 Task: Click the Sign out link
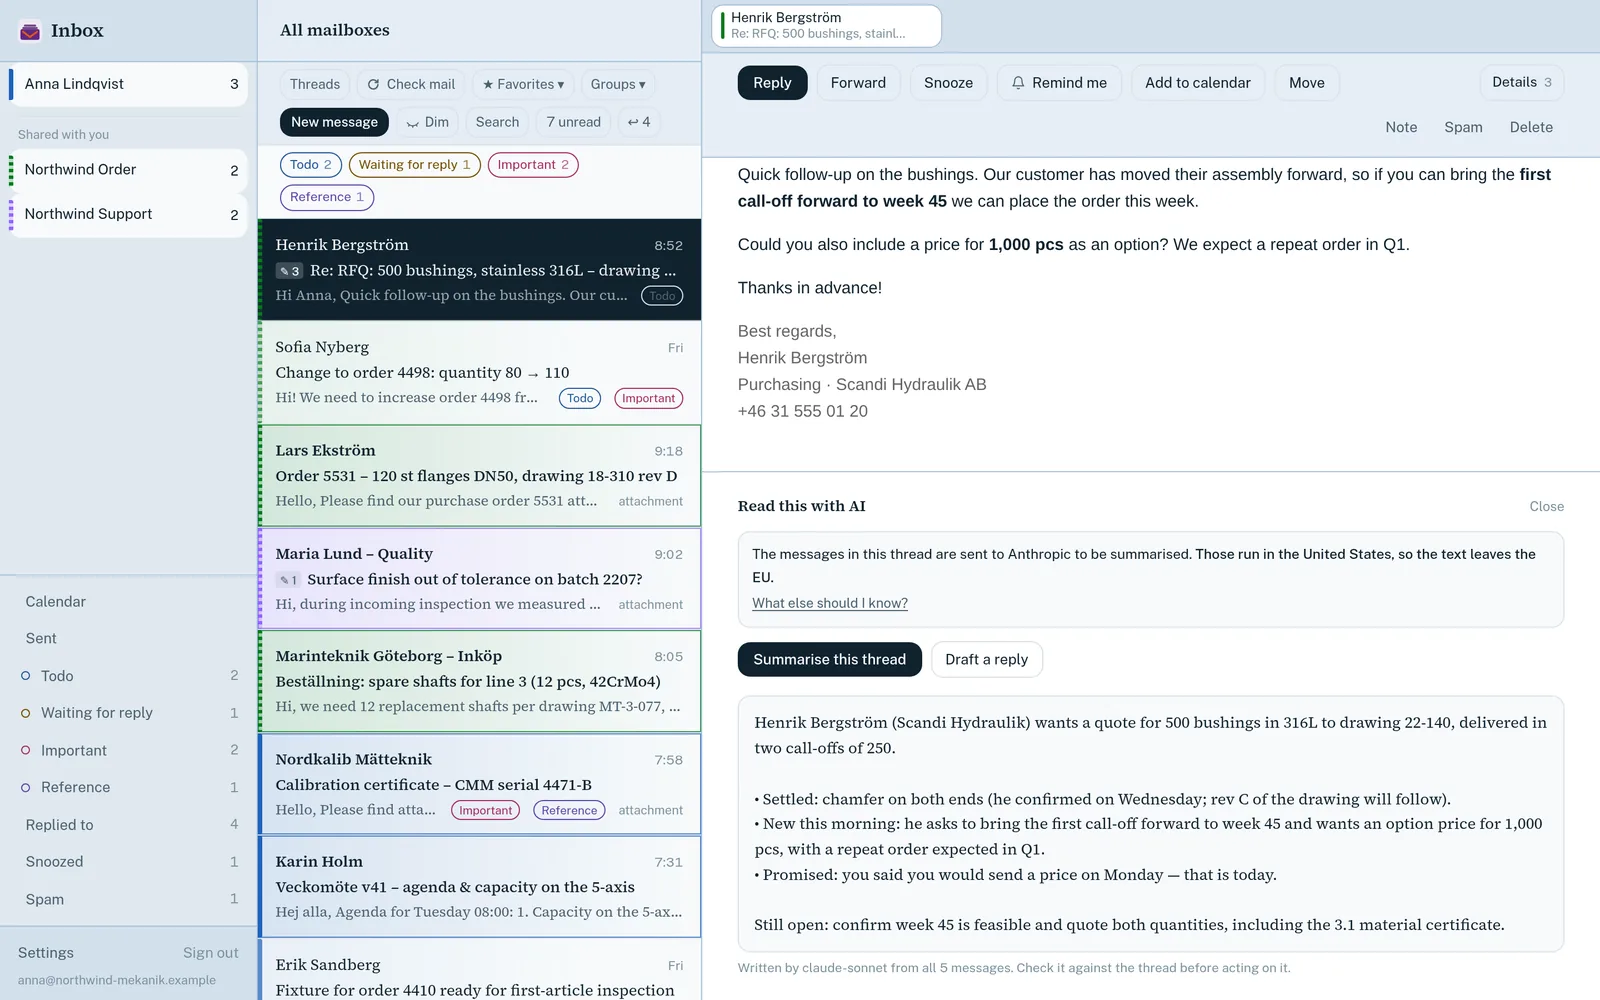(211, 953)
